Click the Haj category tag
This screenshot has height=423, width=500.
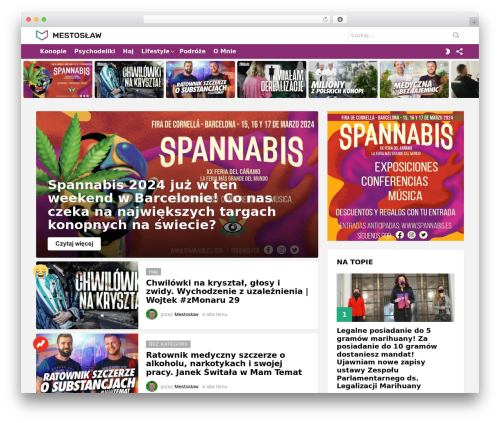[x=153, y=272]
